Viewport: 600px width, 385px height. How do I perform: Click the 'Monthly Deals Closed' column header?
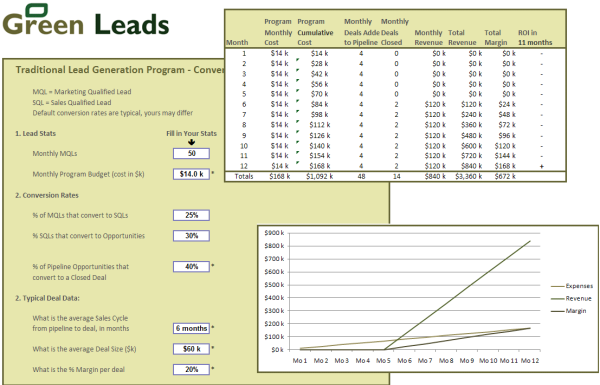click(394, 32)
